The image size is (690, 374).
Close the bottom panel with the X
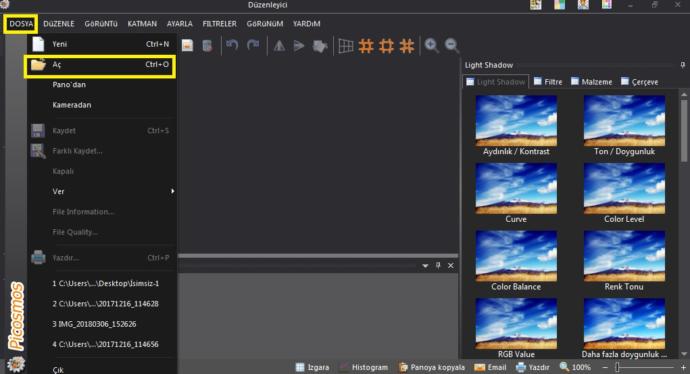[451, 265]
